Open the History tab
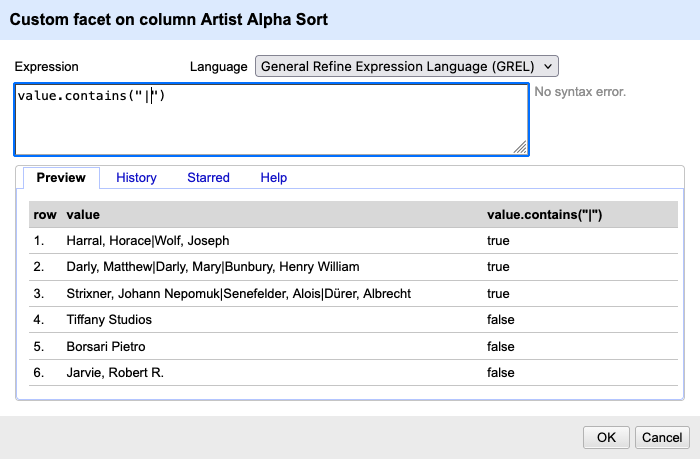 (136, 178)
